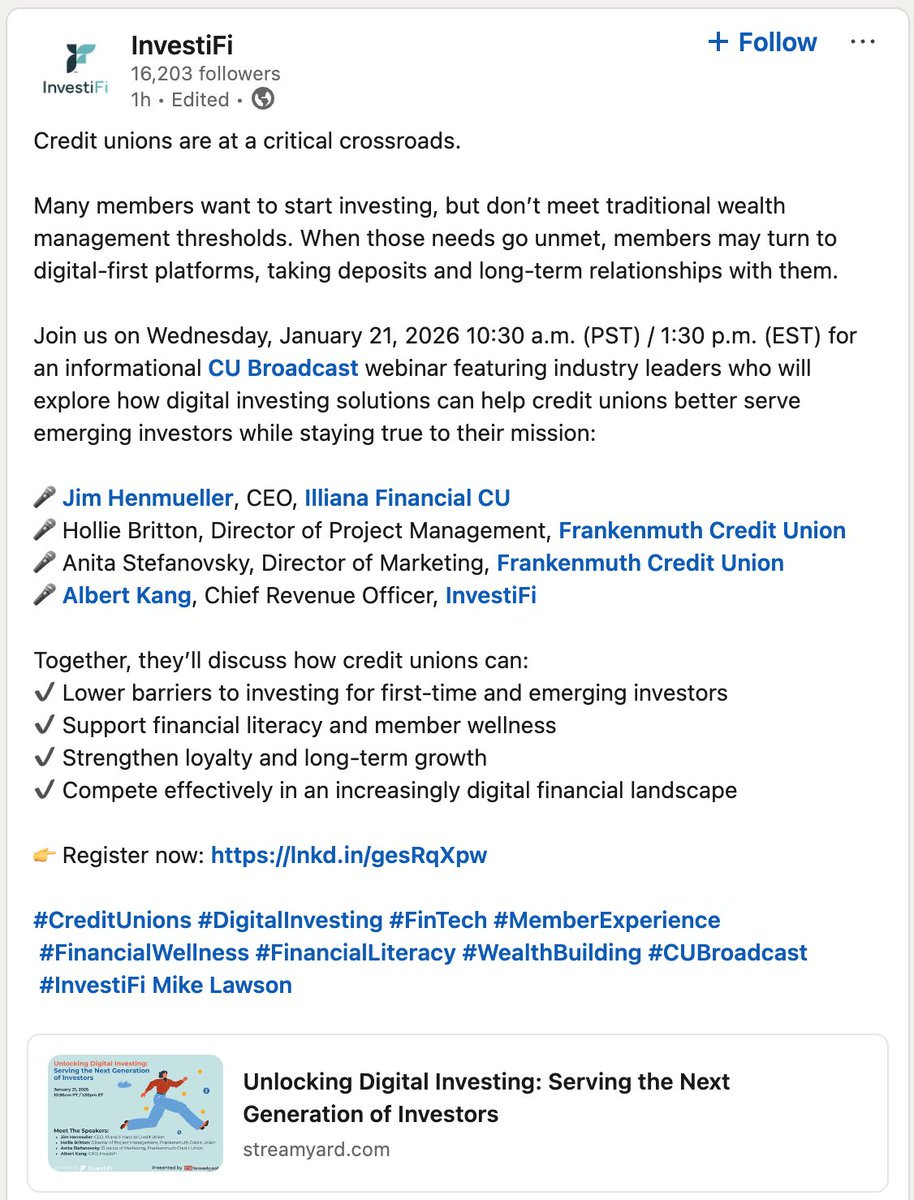Click the InvestiFi link after Chief Revenue Officer

pyautogui.click(x=490, y=596)
